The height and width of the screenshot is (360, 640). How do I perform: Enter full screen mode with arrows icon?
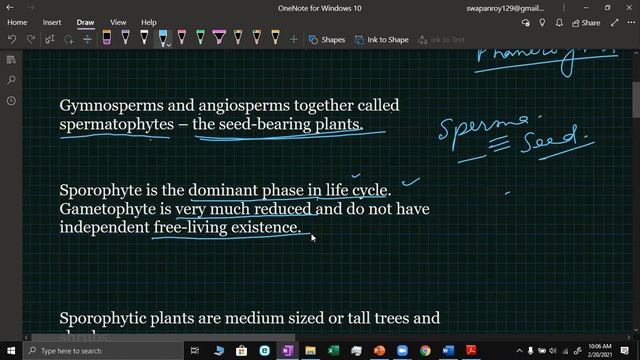[x=615, y=23]
